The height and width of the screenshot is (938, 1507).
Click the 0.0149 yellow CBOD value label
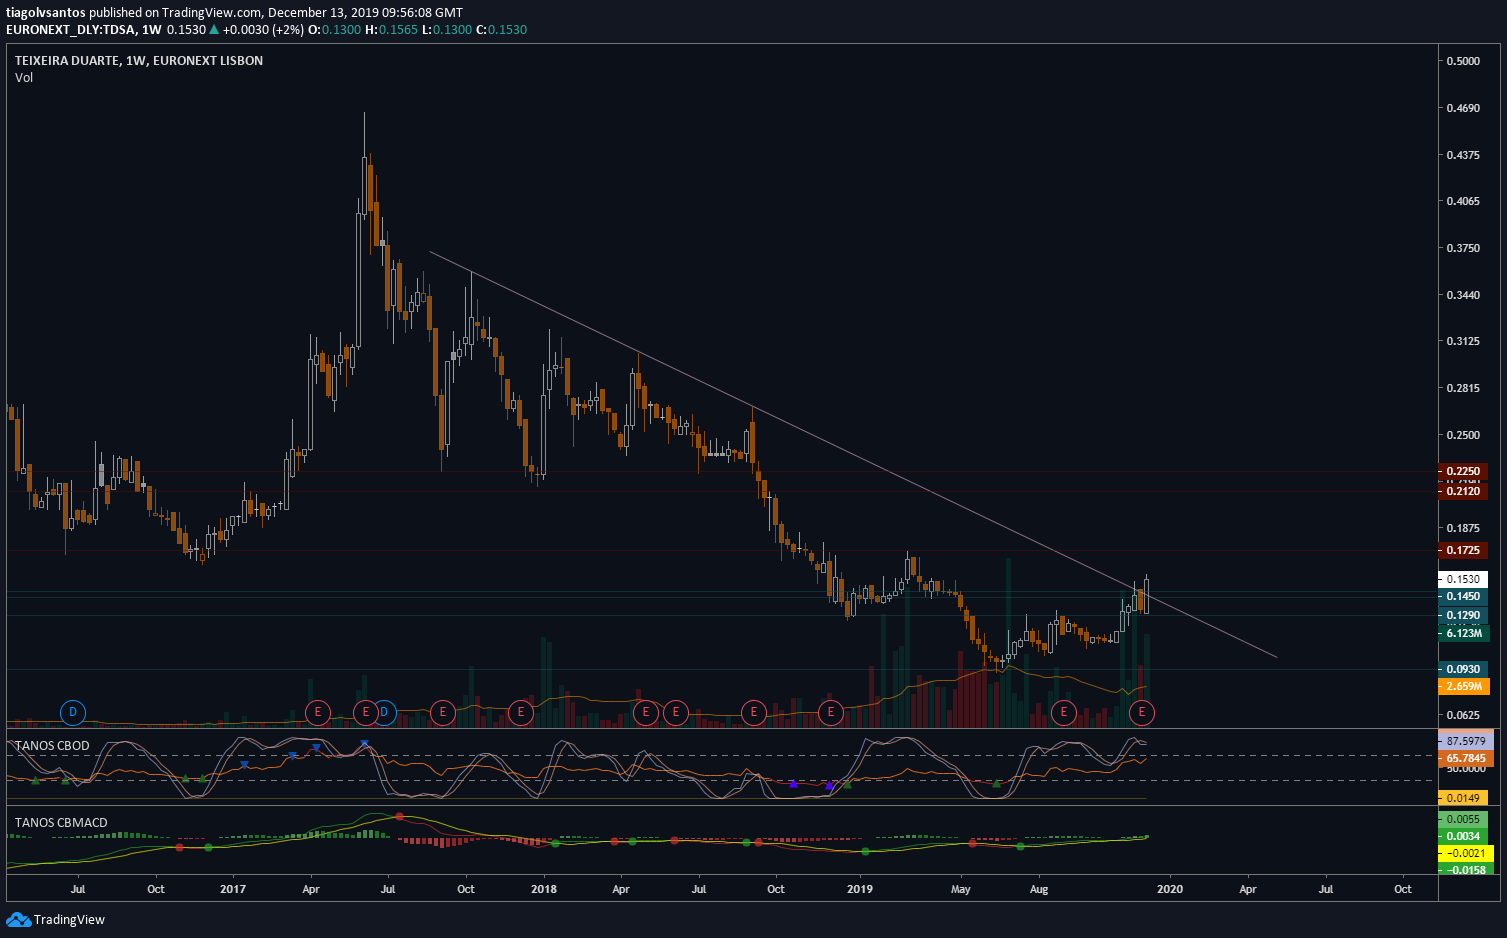coord(1463,798)
